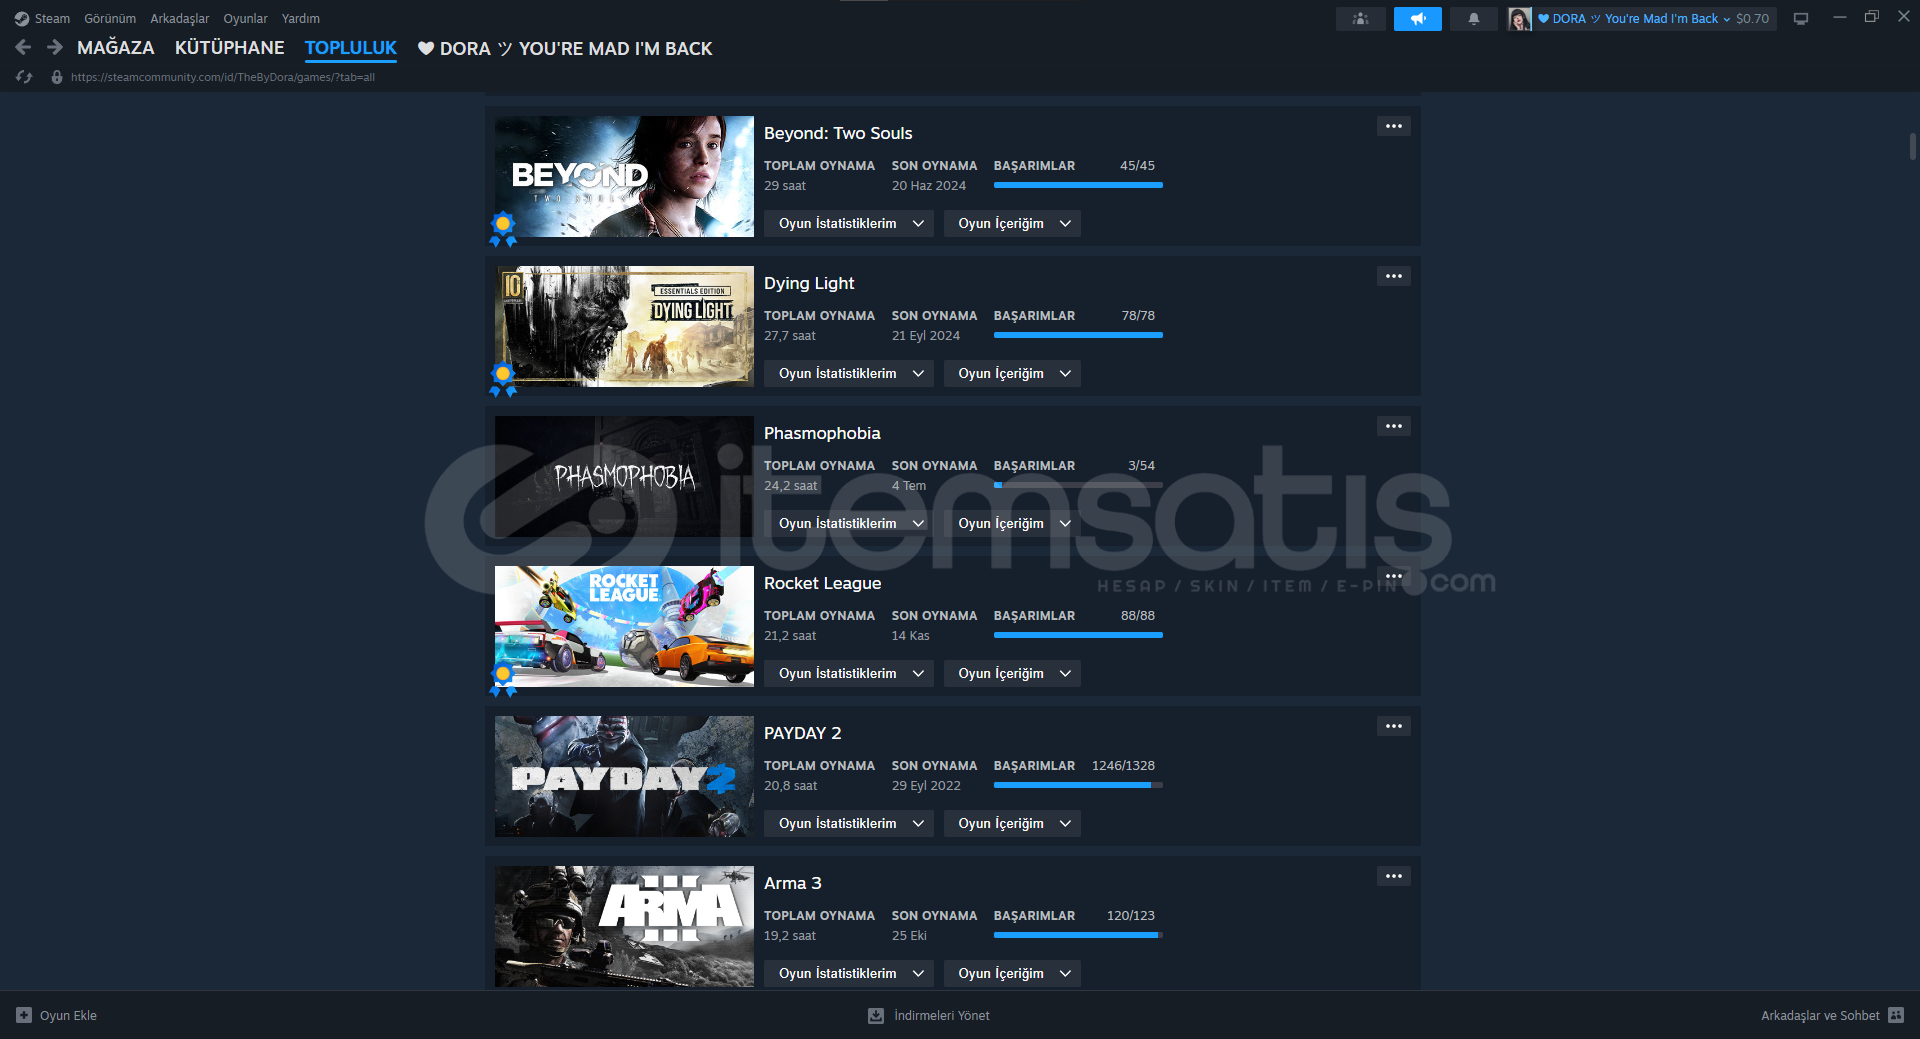Click the Dying Light cover thumbnail
The width and height of the screenshot is (1920, 1039).
(x=624, y=326)
